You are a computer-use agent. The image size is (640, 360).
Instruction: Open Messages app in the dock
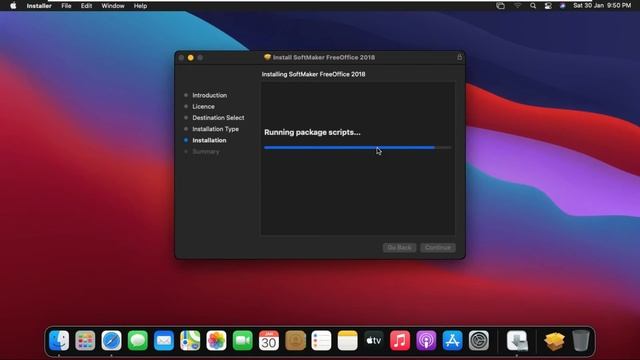point(138,340)
